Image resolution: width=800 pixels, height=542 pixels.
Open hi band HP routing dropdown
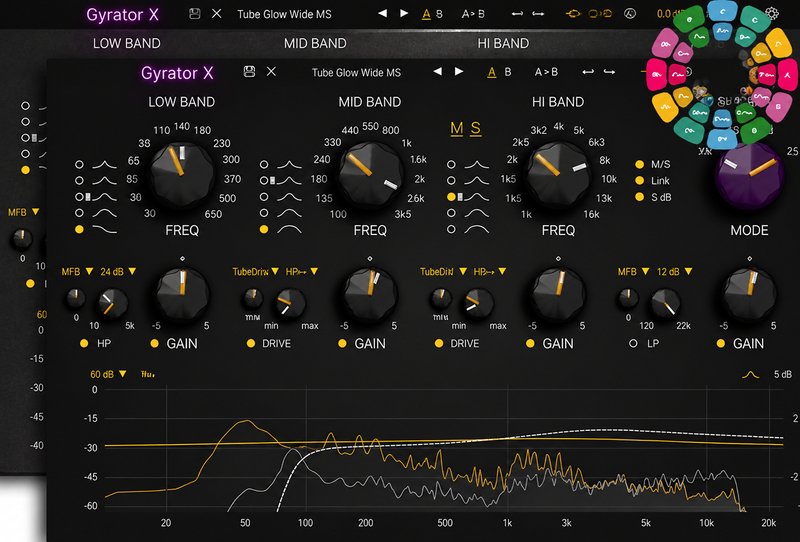click(x=489, y=272)
